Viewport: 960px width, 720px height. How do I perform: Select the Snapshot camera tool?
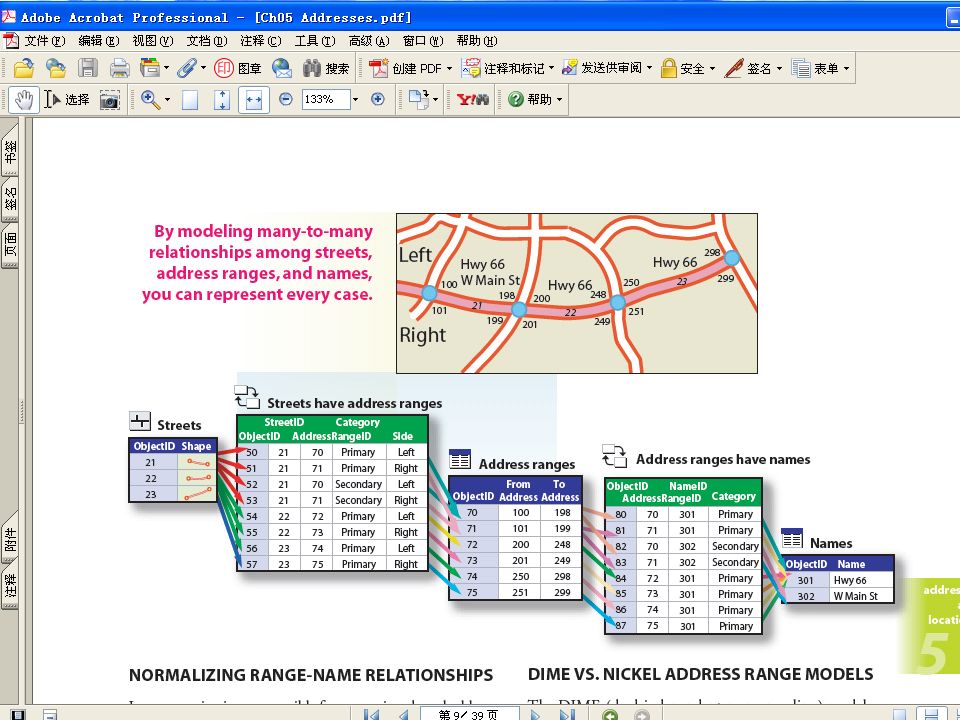110,100
